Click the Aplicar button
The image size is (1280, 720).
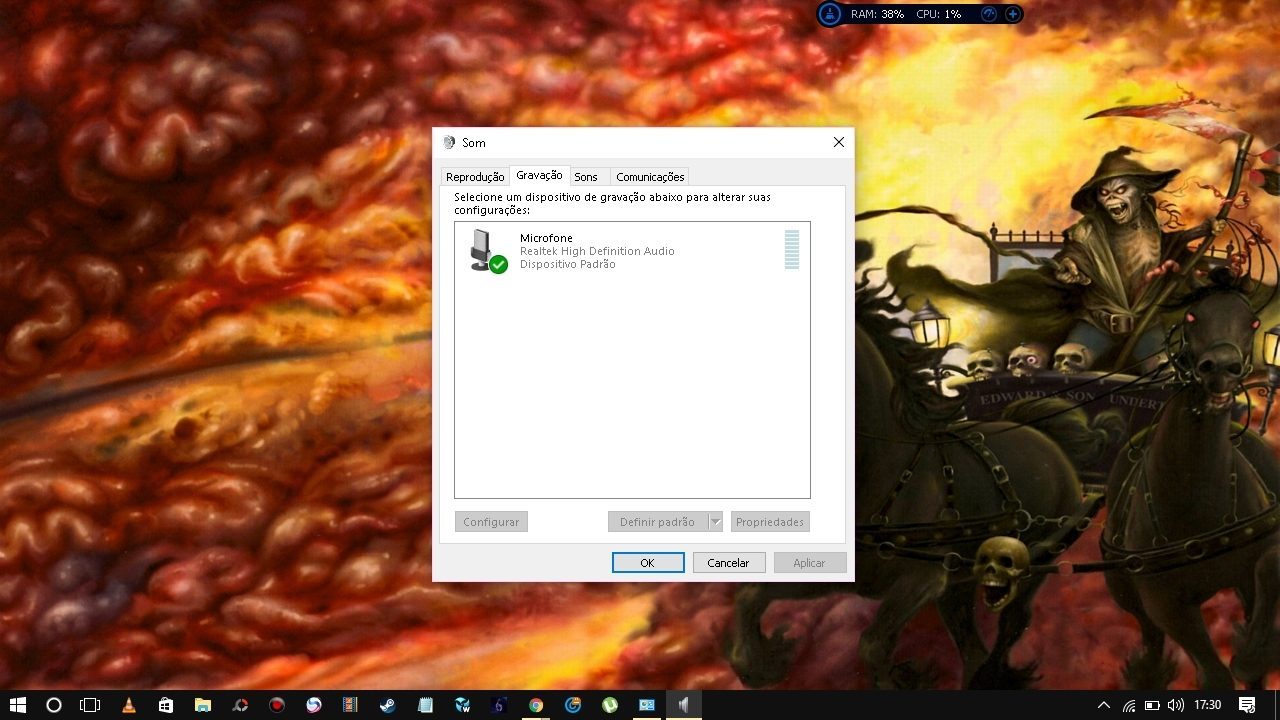(810, 563)
